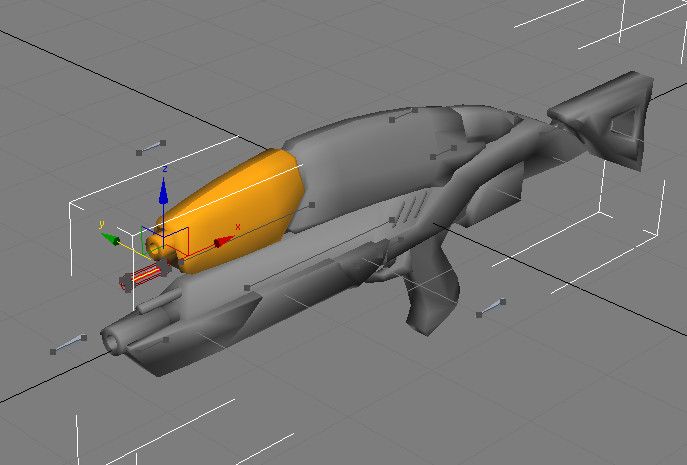This screenshot has width=687, height=465.
Task: Select the bone helper right of the grip
Action: [x=491, y=308]
